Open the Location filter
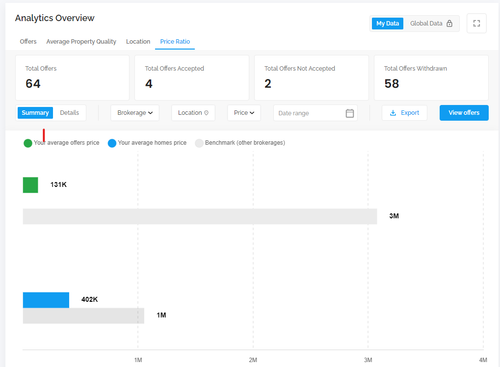Viewport: 500px width, 367px height. 193,113
